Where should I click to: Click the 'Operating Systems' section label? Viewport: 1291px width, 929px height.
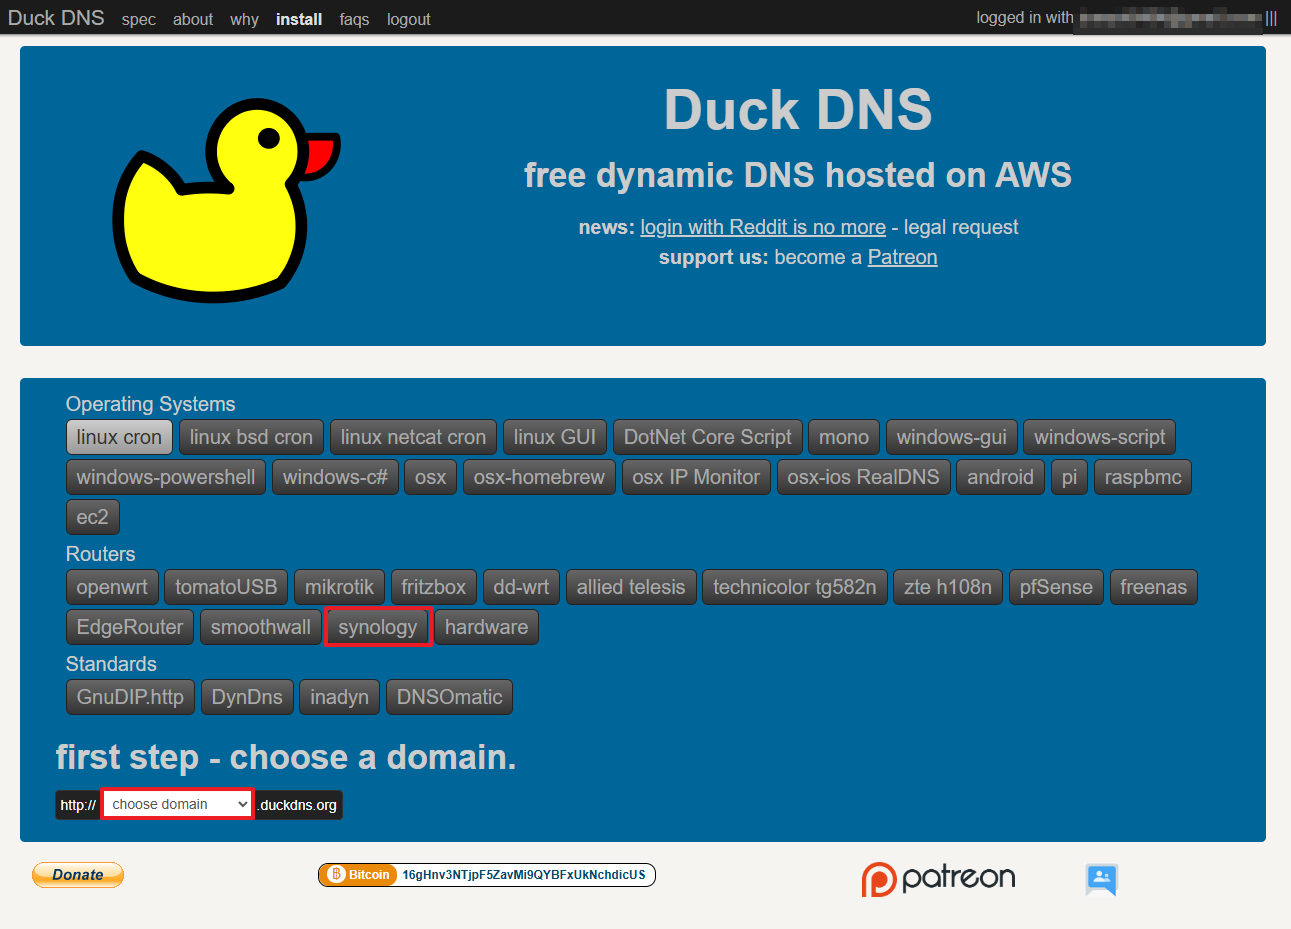[x=151, y=404]
